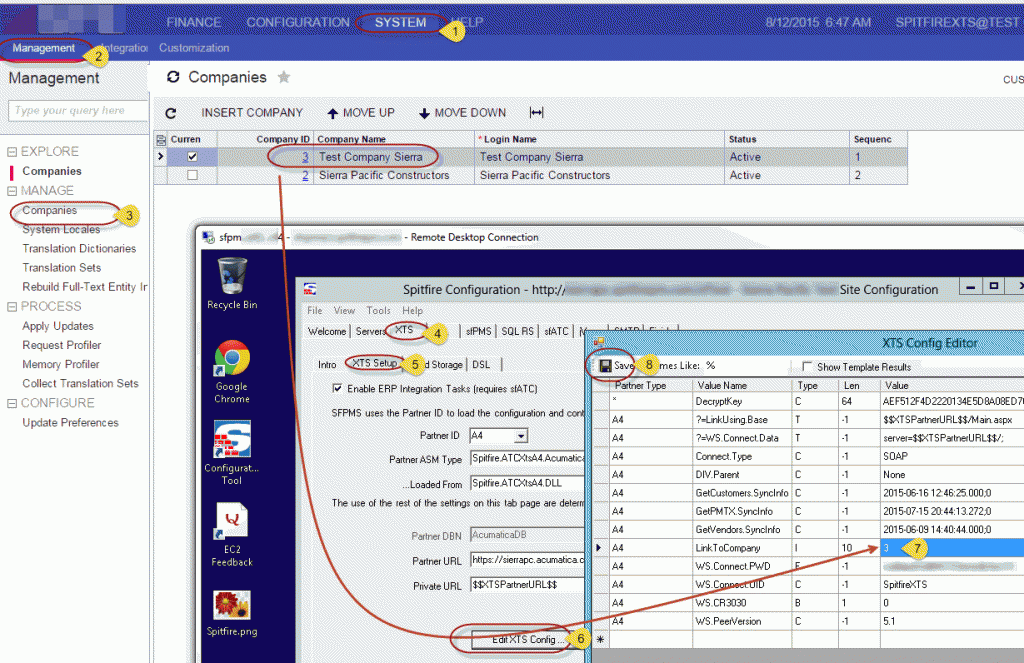The height and width of the screenshot is (663, 1024).
Task: Open System Locales in sidebar
Action: pos(61,229)
